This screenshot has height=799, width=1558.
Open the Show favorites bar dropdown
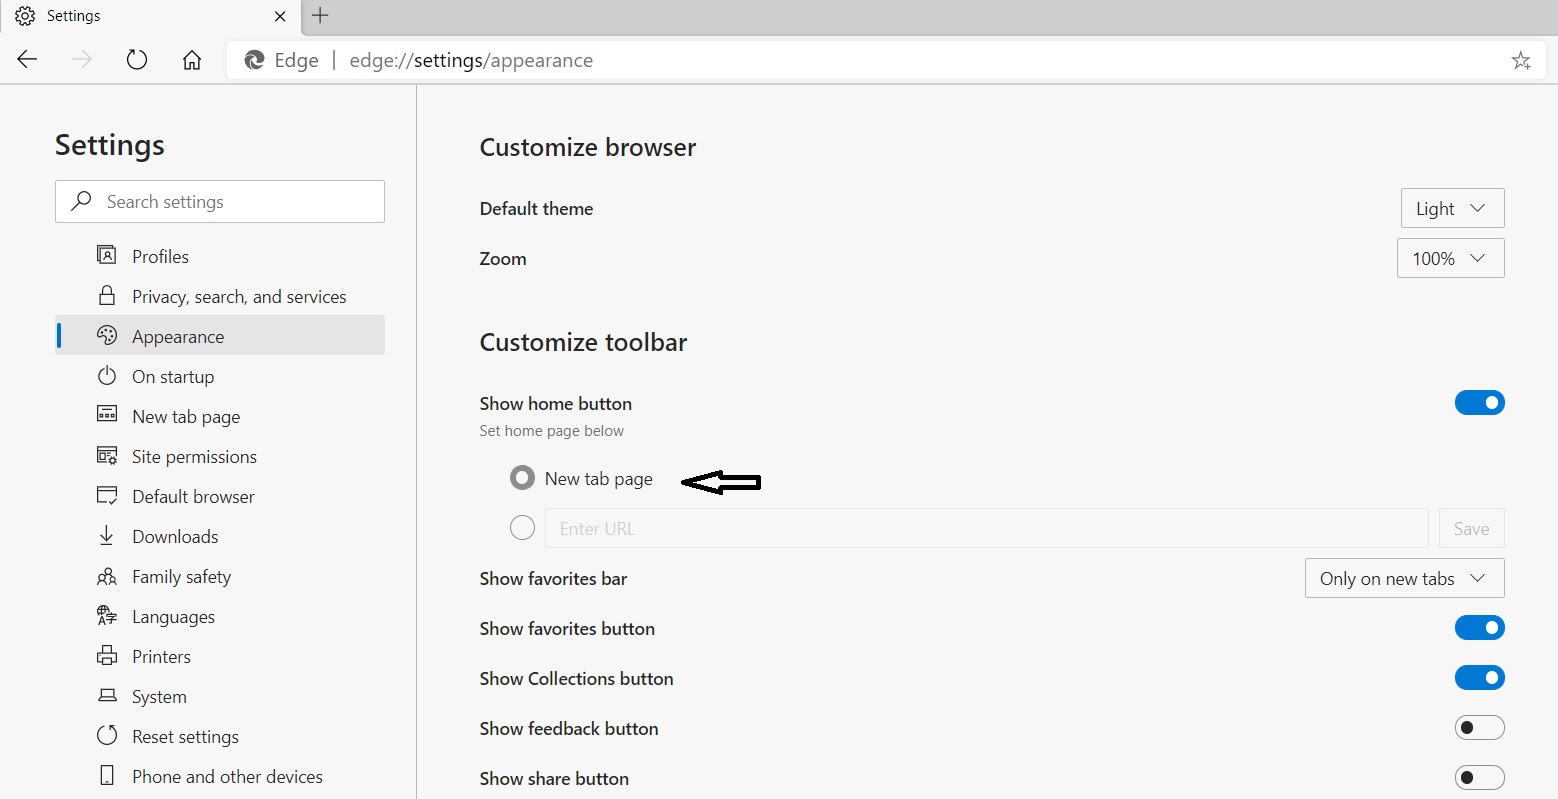click(1404, 578)
